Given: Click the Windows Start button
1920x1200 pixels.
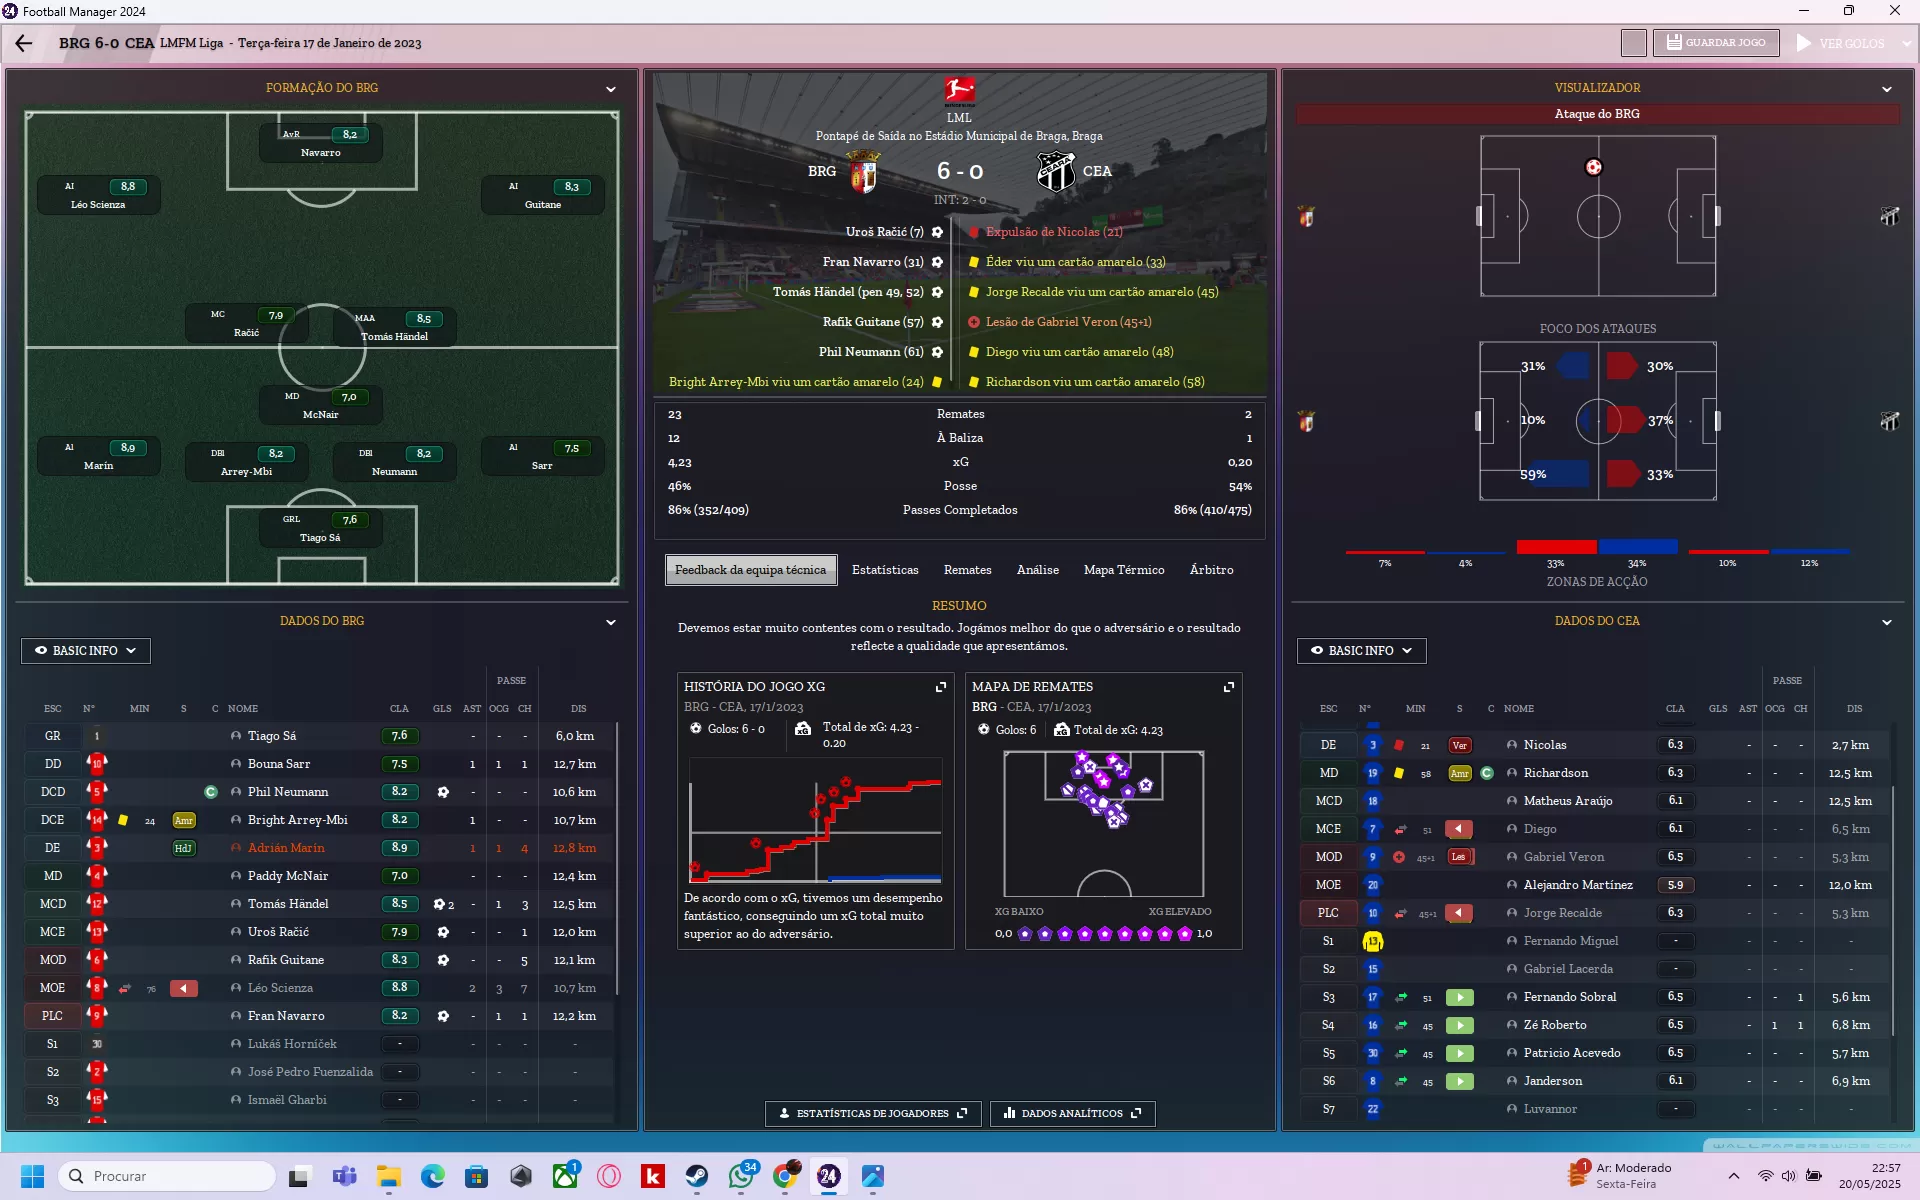Looking at the screenshot, I should [x=32, y=1176].
